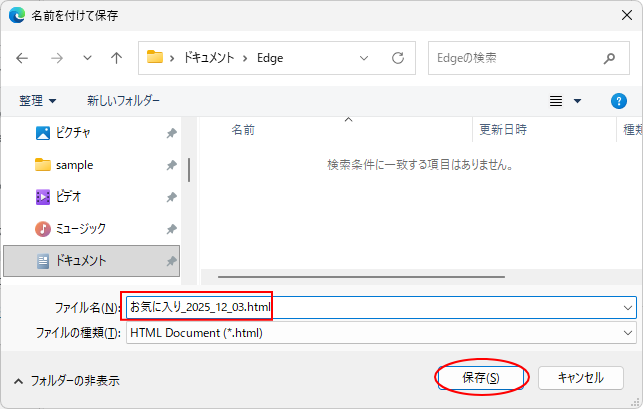
Task: Open the ファイルの種類 HTML Document combo box
Action: point(381,333)
